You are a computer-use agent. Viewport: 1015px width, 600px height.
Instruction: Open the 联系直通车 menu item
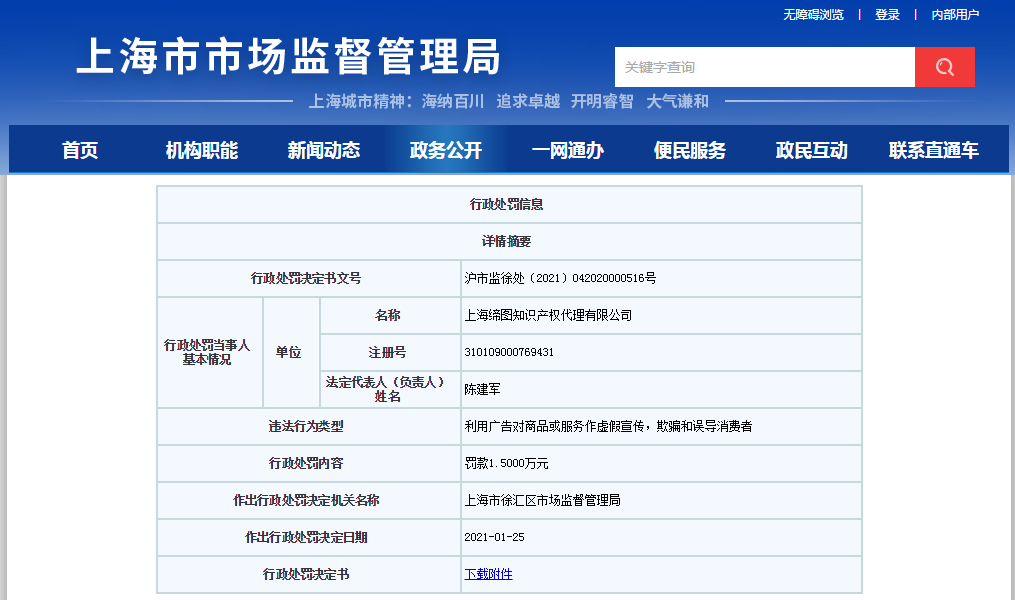point(933,150)
